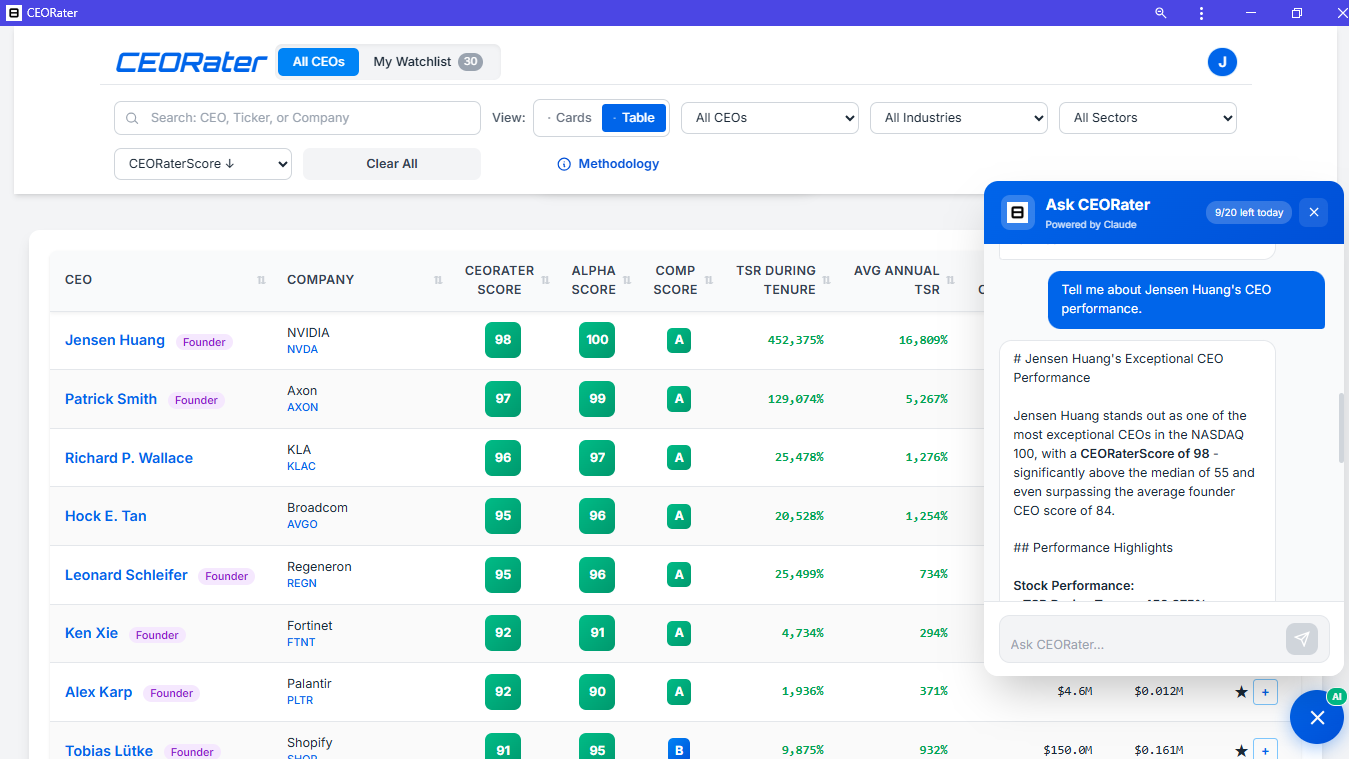Screen dimensions: 1349x759
Task: Open the All Sectors dropdown
Action: coord(1148,118)
